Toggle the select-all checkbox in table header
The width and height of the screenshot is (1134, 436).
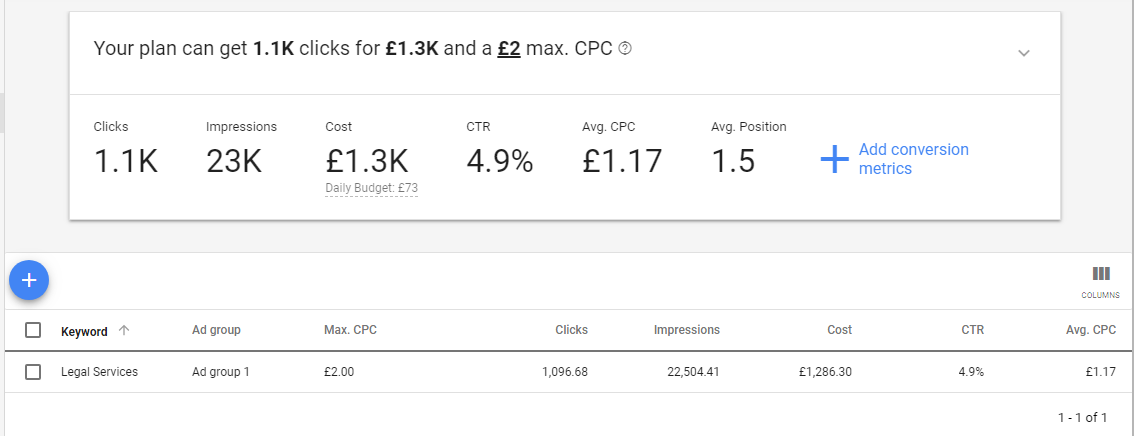click(x=33, y=330)
